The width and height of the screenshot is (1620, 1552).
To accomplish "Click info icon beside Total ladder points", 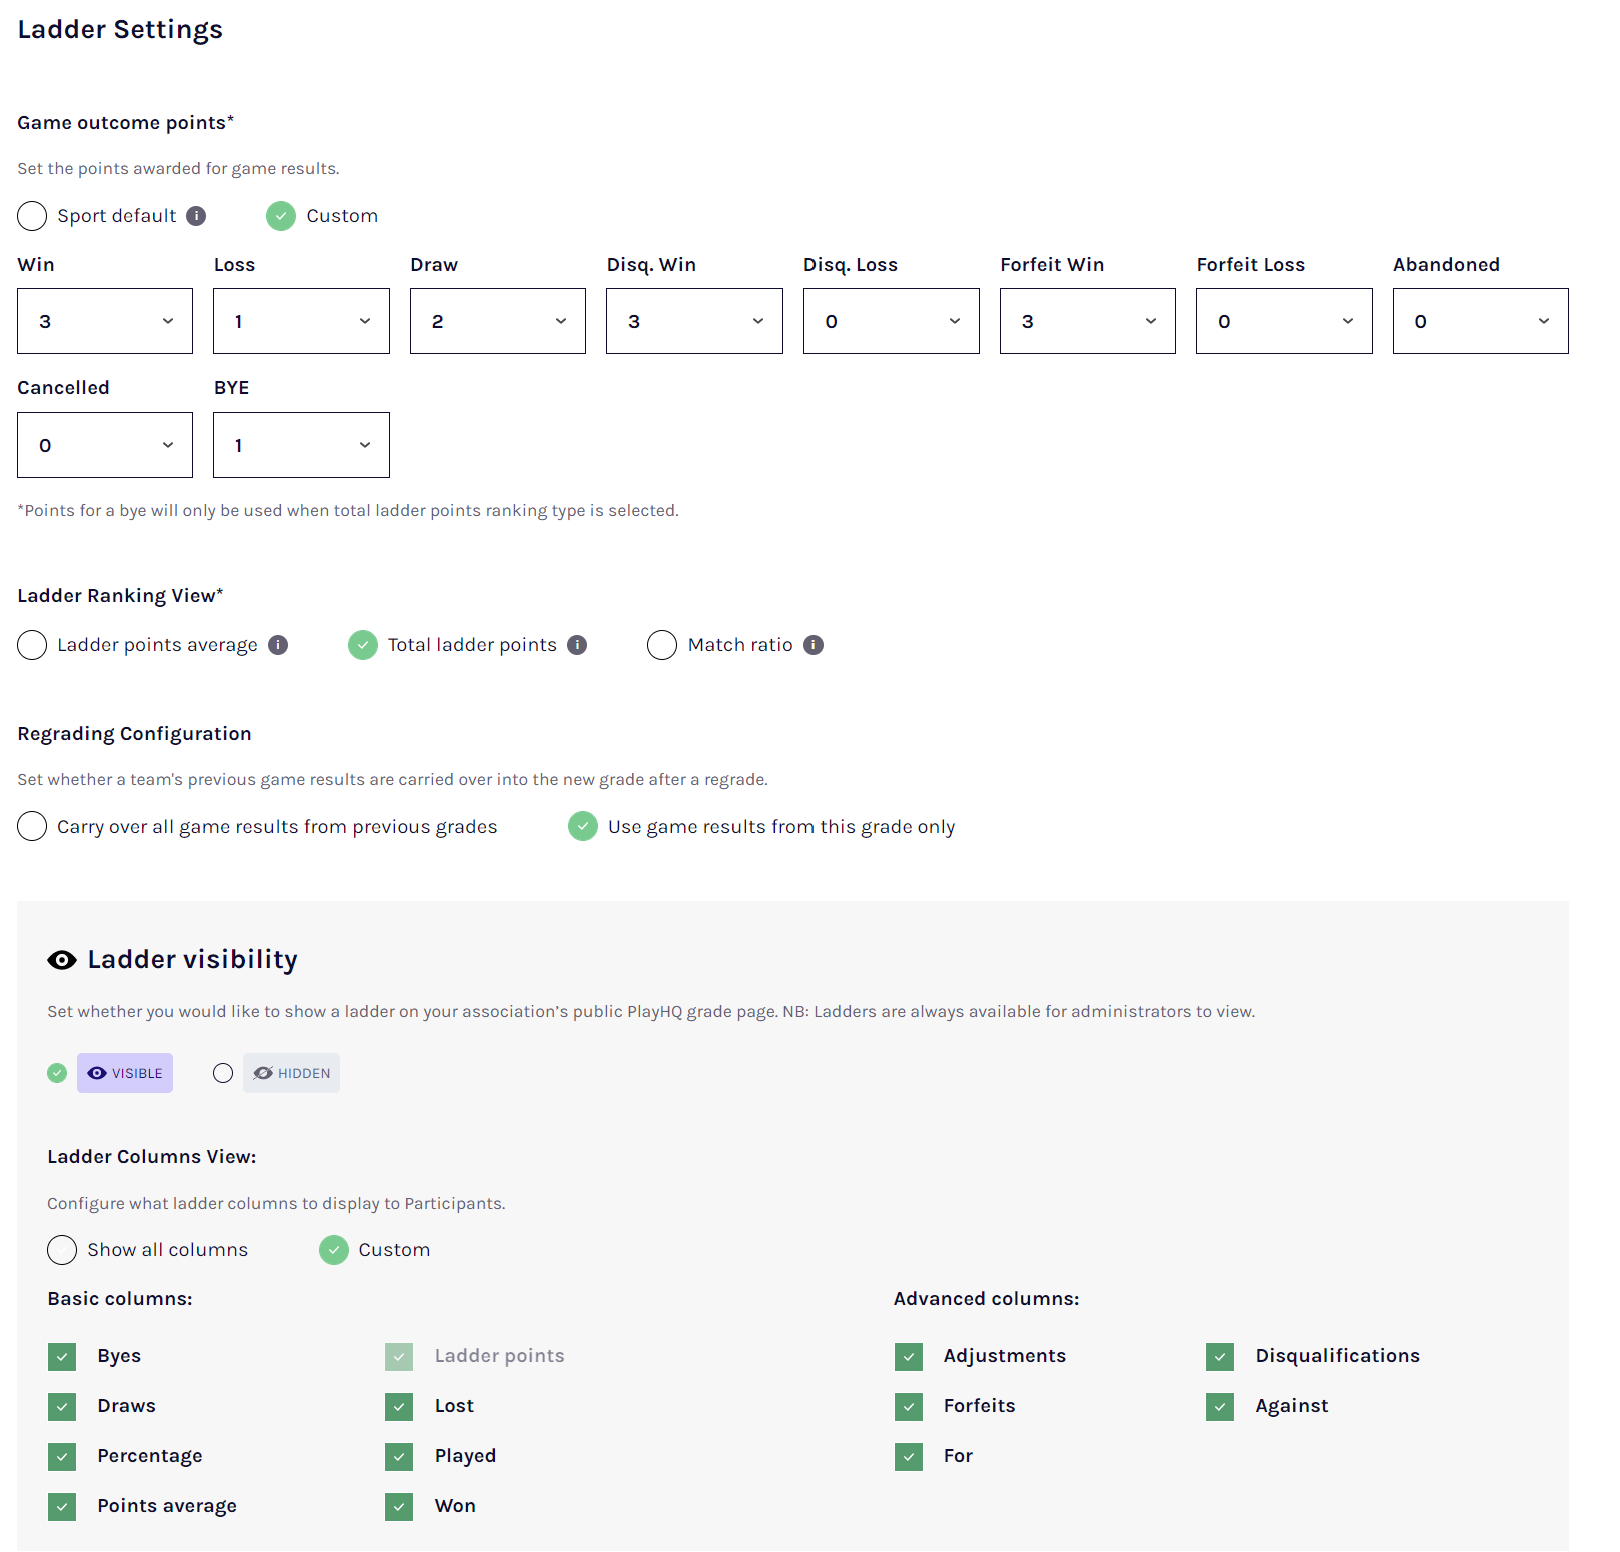I will [577, 645].
